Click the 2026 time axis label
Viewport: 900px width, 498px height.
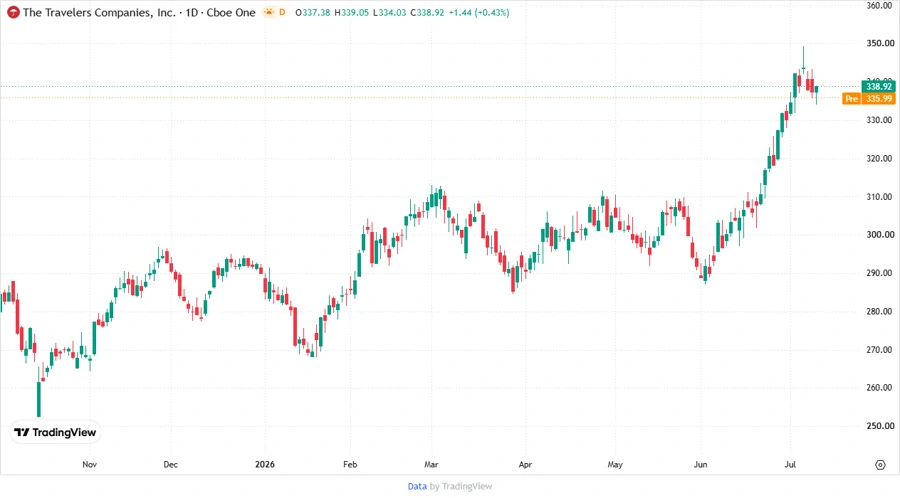[265, 464]
